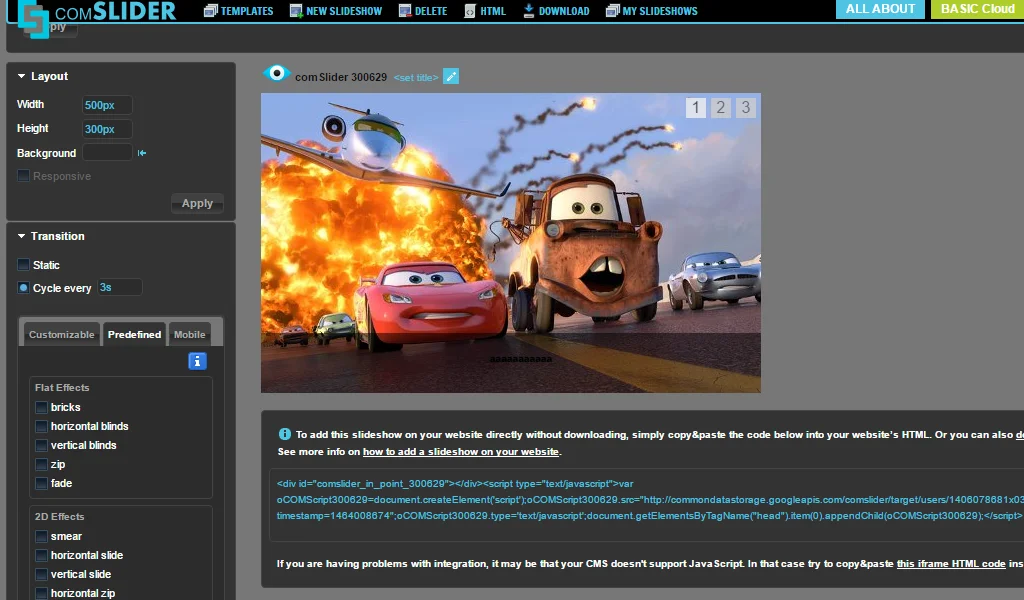
Task: Create a New Slideshow from the top toolbar
Action: [295, 11]
